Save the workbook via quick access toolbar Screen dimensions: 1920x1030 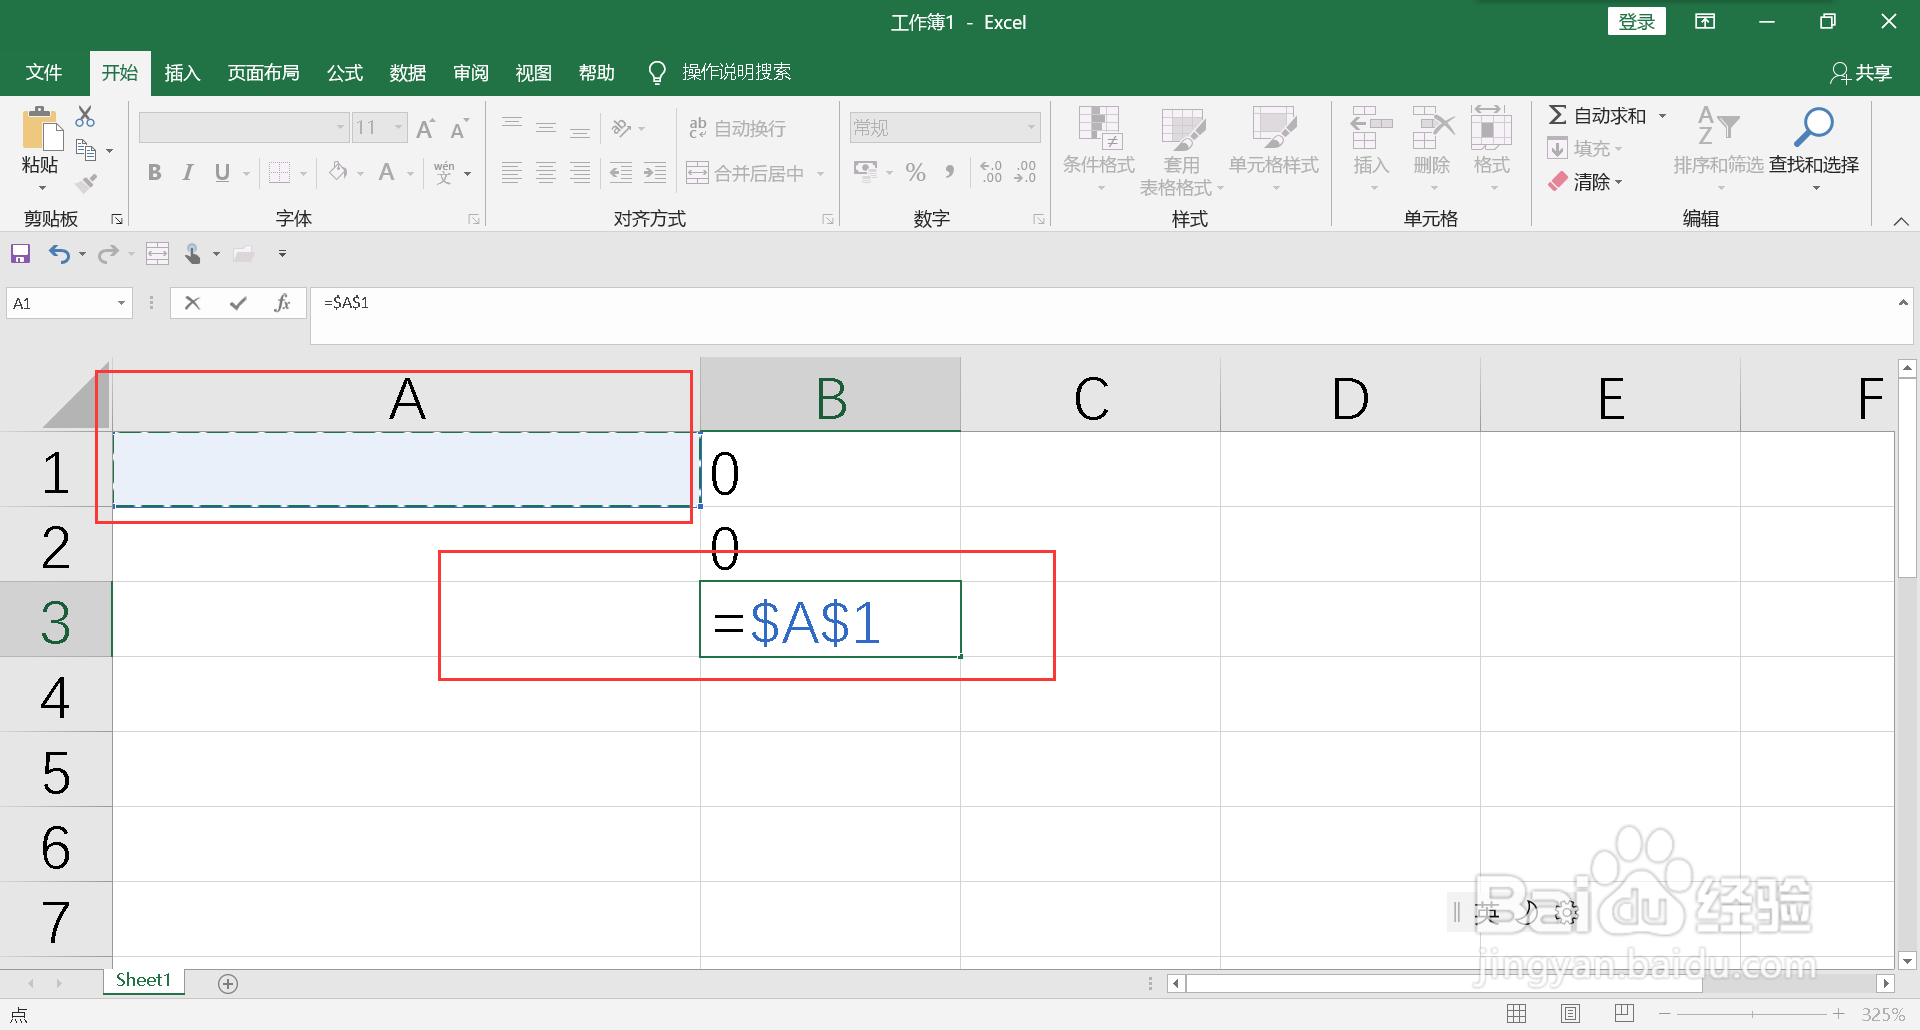click(x=20, y=253)
